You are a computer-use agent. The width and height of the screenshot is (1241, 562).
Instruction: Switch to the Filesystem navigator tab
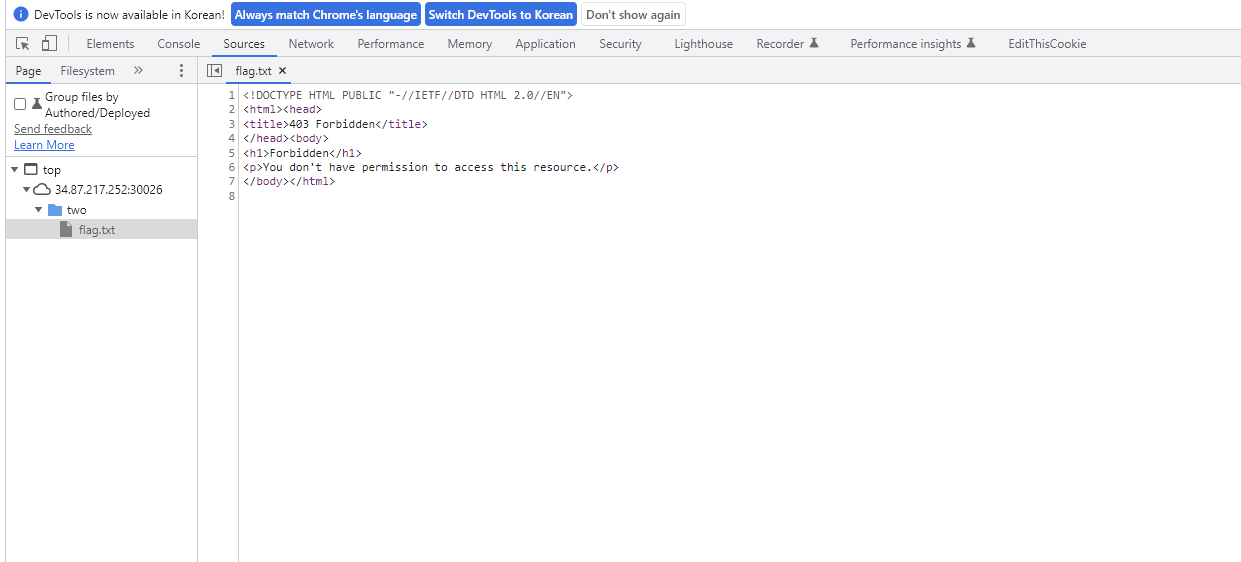pyautogui.click(x=88, y=71)
